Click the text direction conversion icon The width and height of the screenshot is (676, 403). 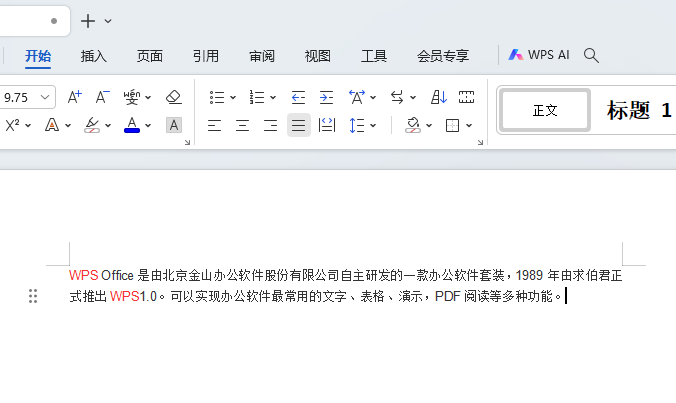(397, 97)
